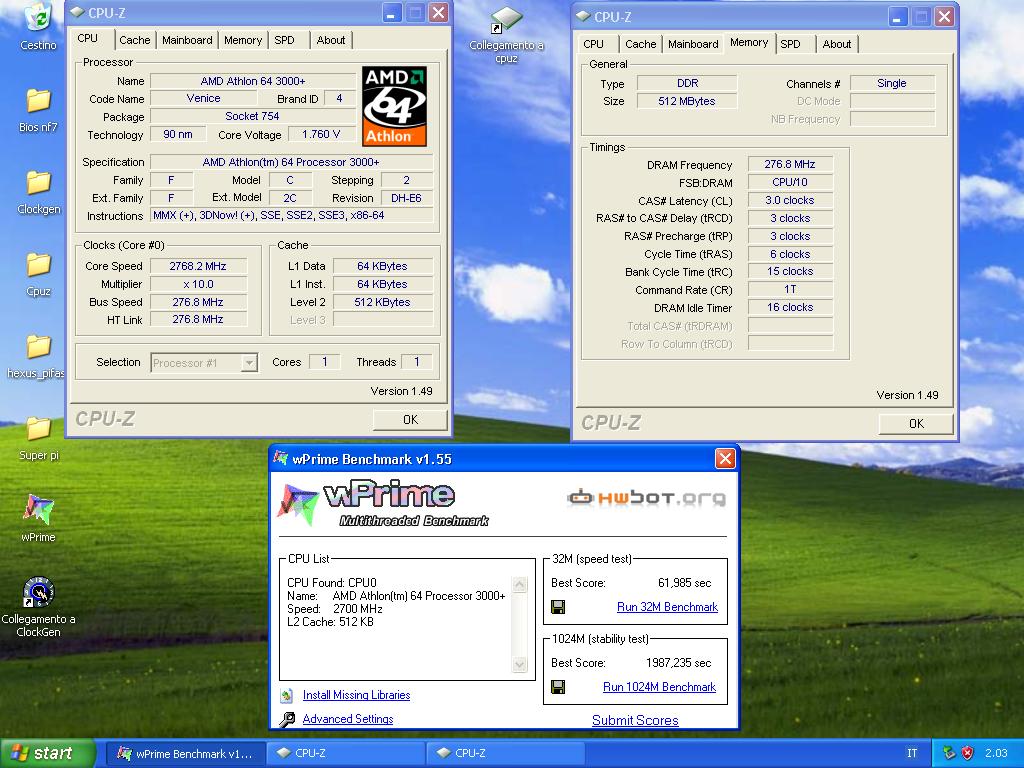
Task: Click the Size 512 MBytes value
Action: [x=686, y=101]
